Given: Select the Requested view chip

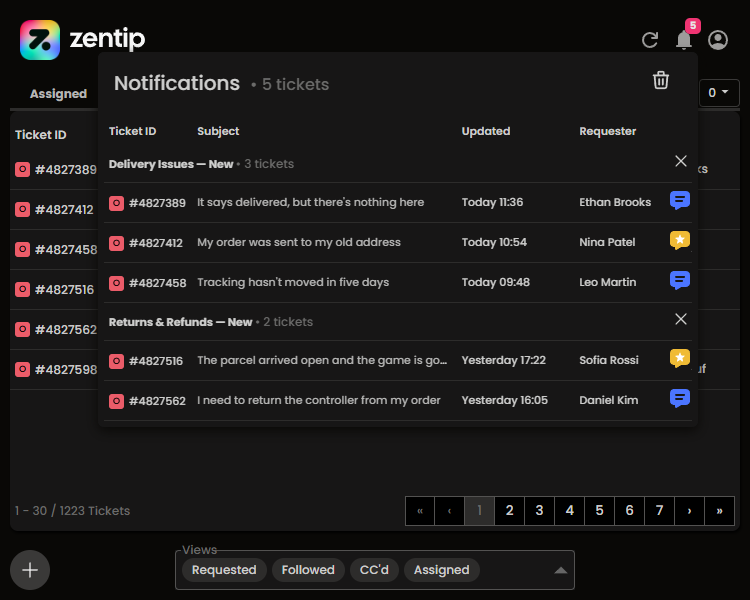Looking at the screenshot, I should (224, 570).
